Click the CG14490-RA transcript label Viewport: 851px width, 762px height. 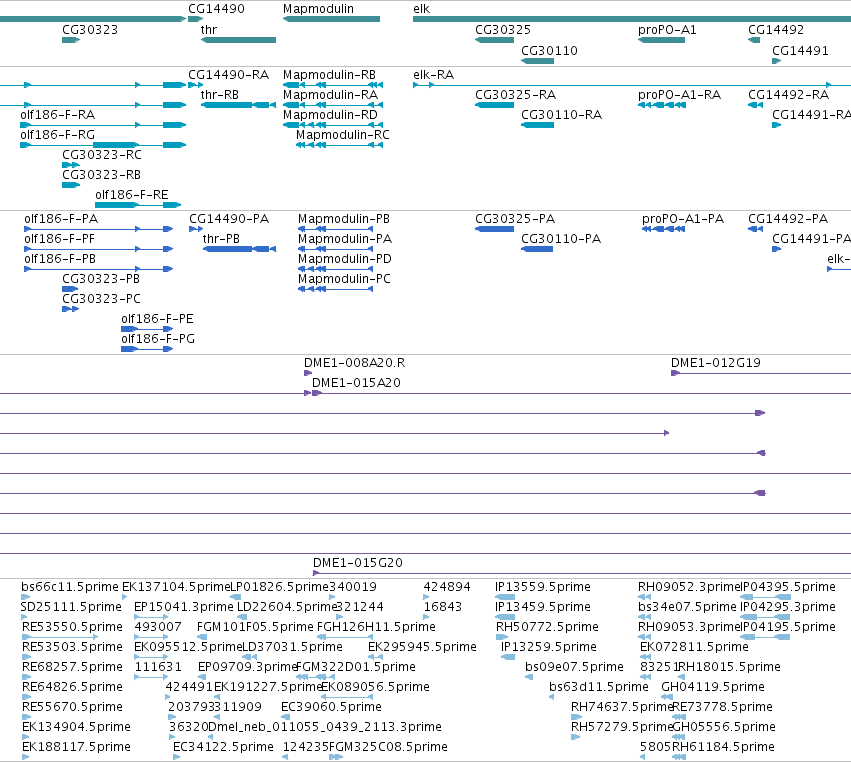228,74
